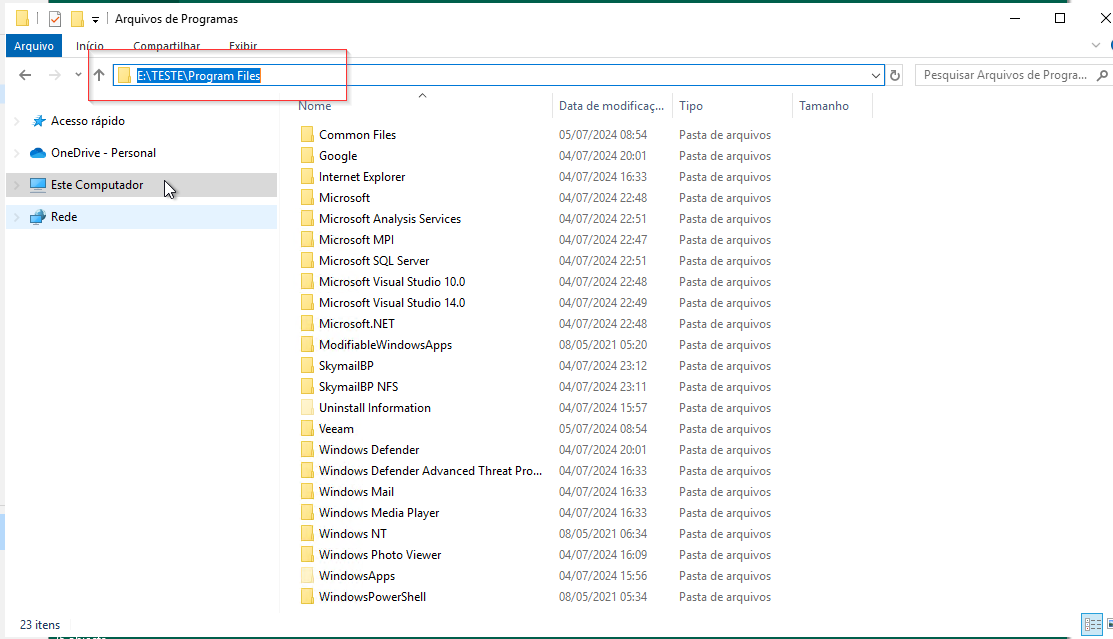
Task: Switch to the Exibir ribbon tab
Action: point(243,46)
